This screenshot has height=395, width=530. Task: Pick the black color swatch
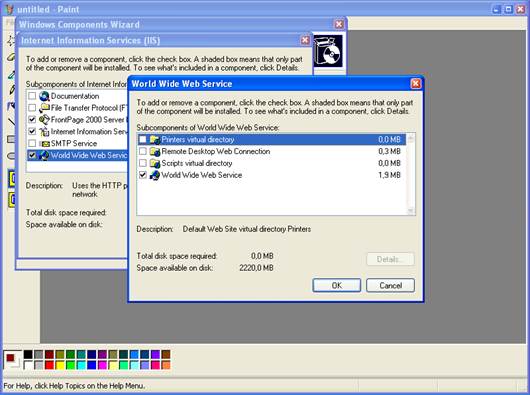click(x=28, y=354)
